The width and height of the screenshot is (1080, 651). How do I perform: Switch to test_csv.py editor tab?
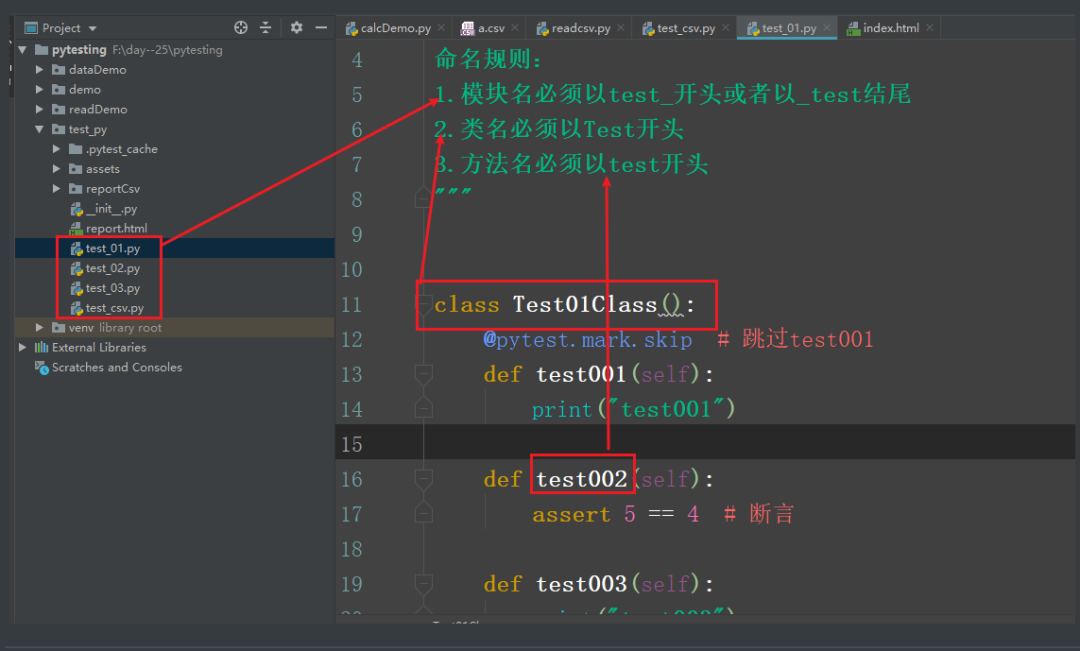click(x=686, y=28)
